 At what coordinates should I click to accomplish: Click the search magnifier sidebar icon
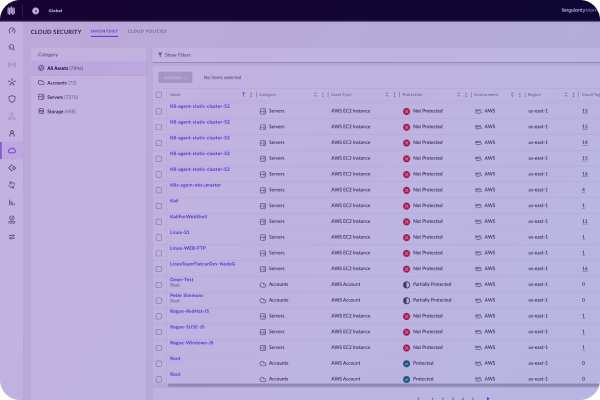pyautogui.click(x=12, y=47)
